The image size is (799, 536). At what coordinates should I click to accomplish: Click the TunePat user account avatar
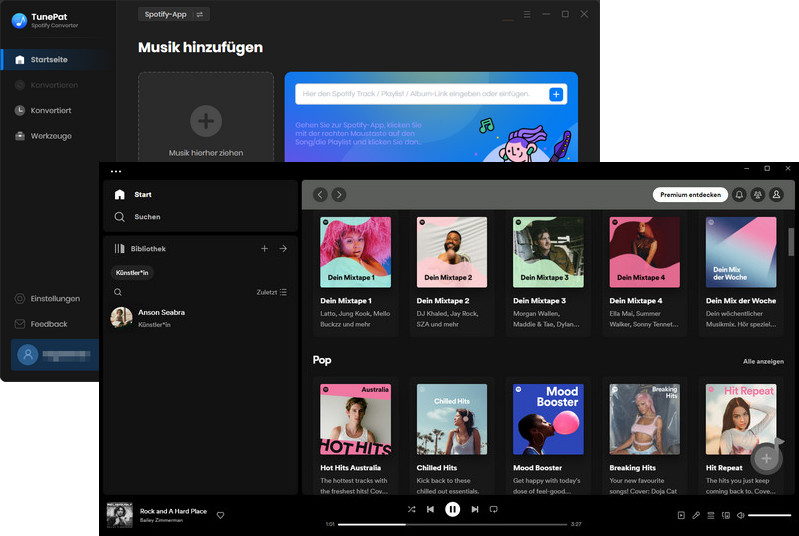28,354
